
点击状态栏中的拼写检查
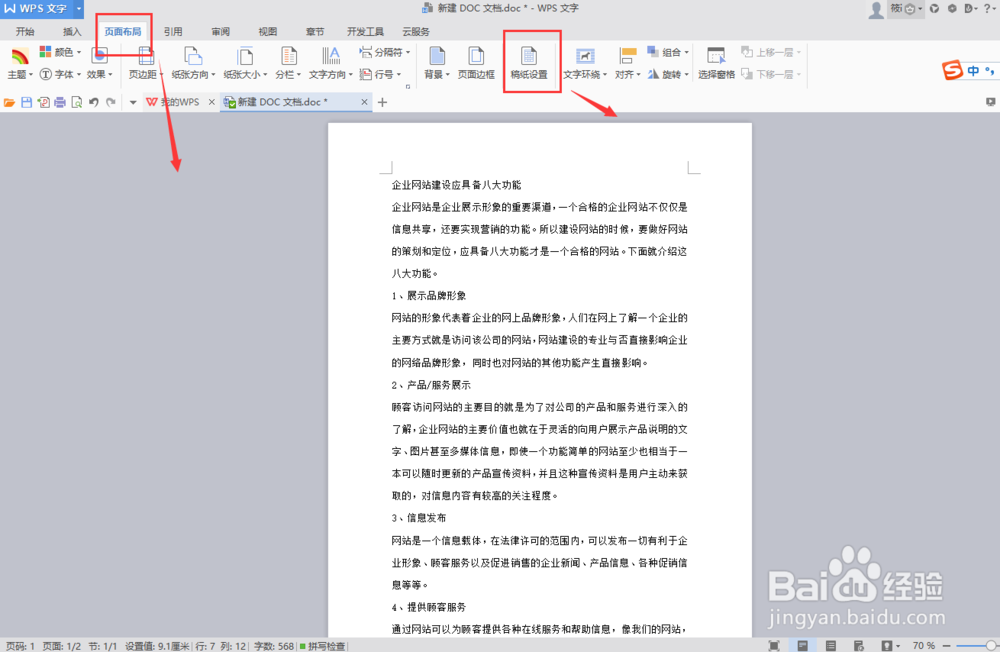[x=325, y=645]
